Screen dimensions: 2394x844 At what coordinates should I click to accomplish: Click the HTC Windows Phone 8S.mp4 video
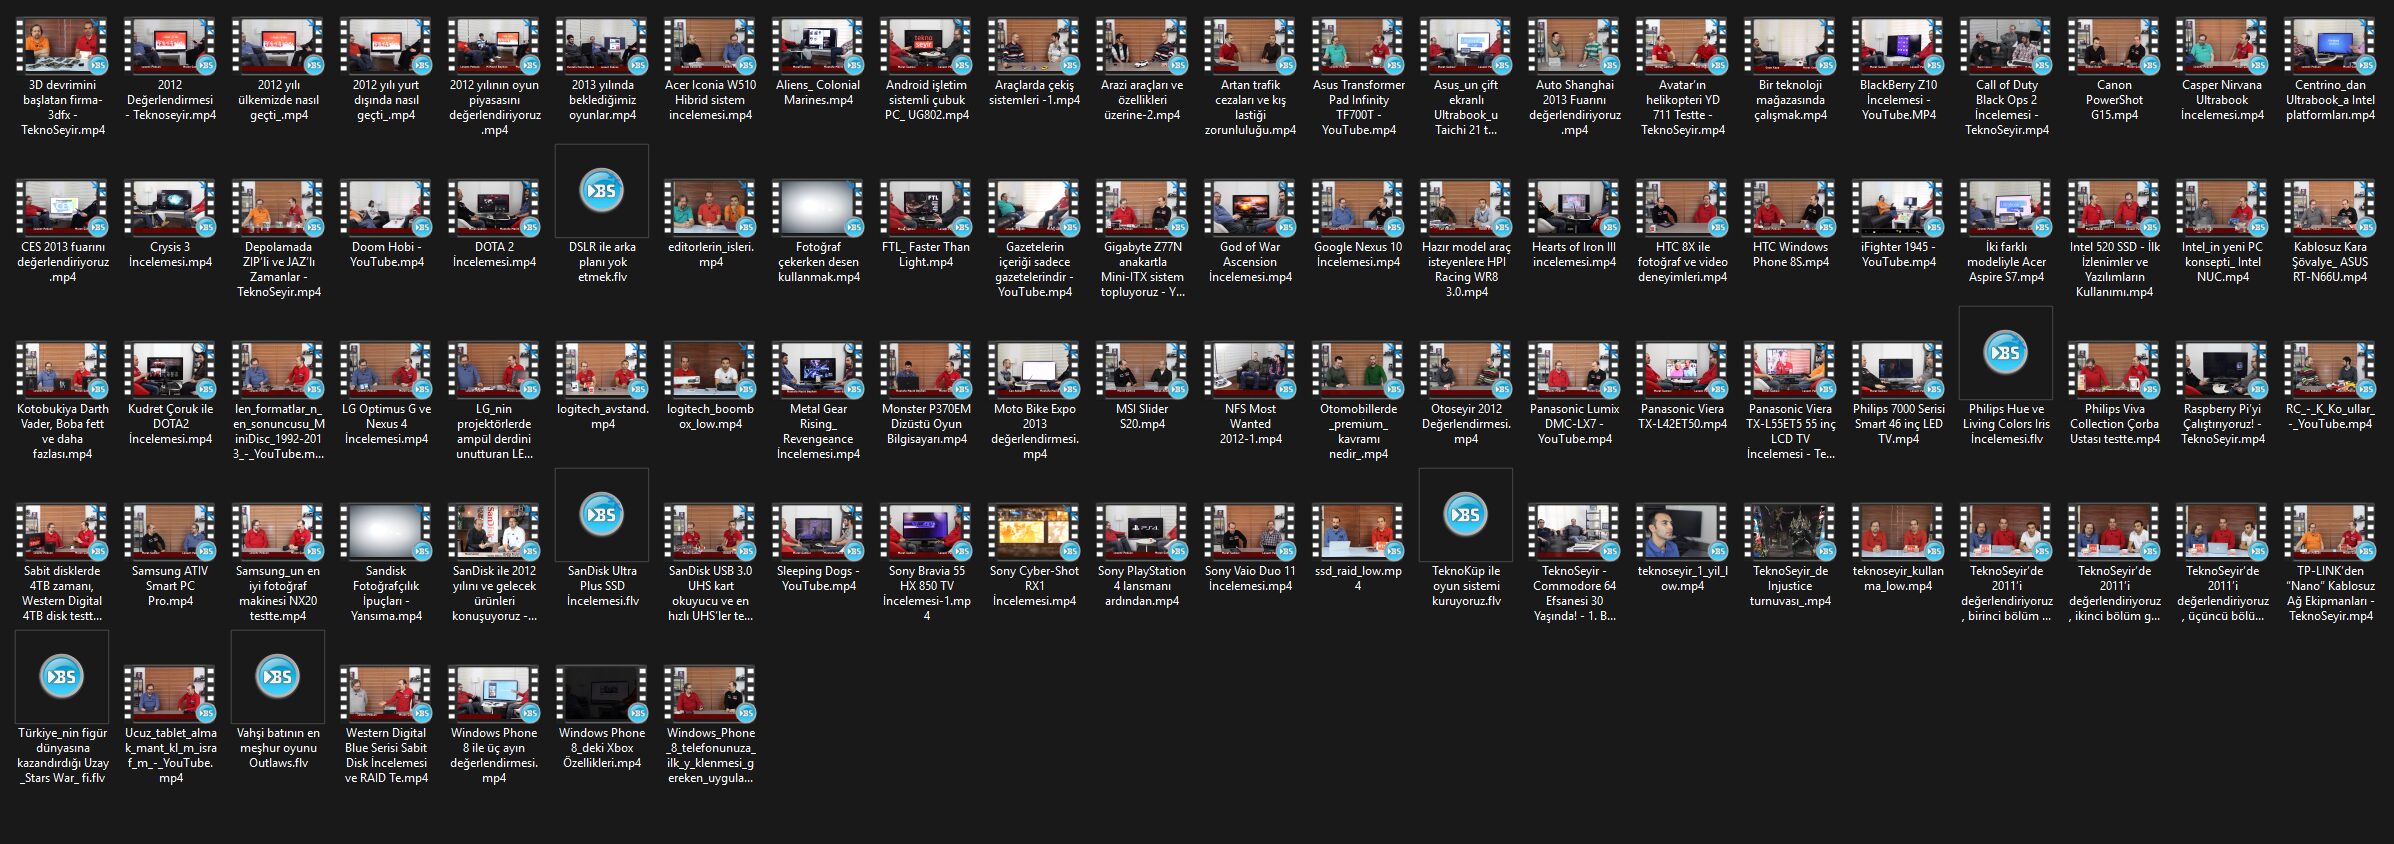point(1790,208)
